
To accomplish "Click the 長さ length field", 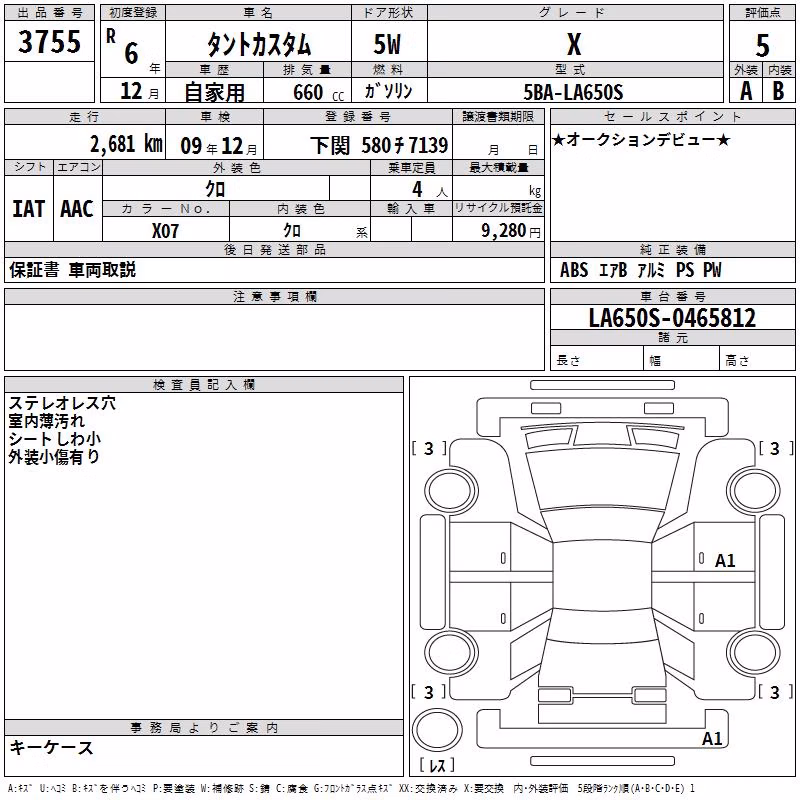I will pyautogui.click(x=596, y=358).
